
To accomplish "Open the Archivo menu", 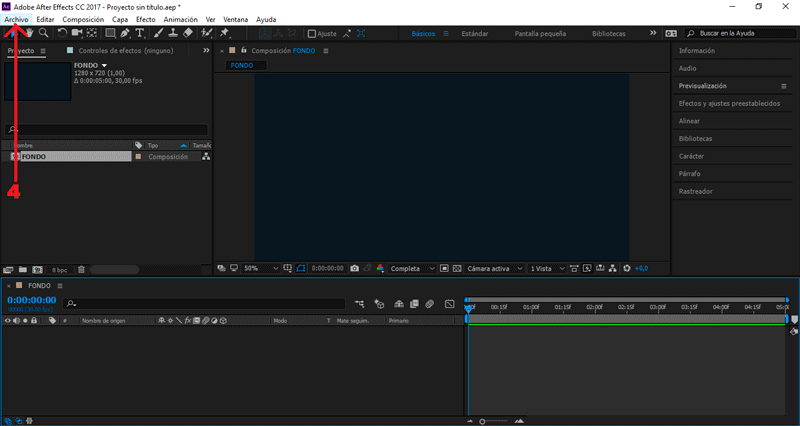I will click(16, 19).
